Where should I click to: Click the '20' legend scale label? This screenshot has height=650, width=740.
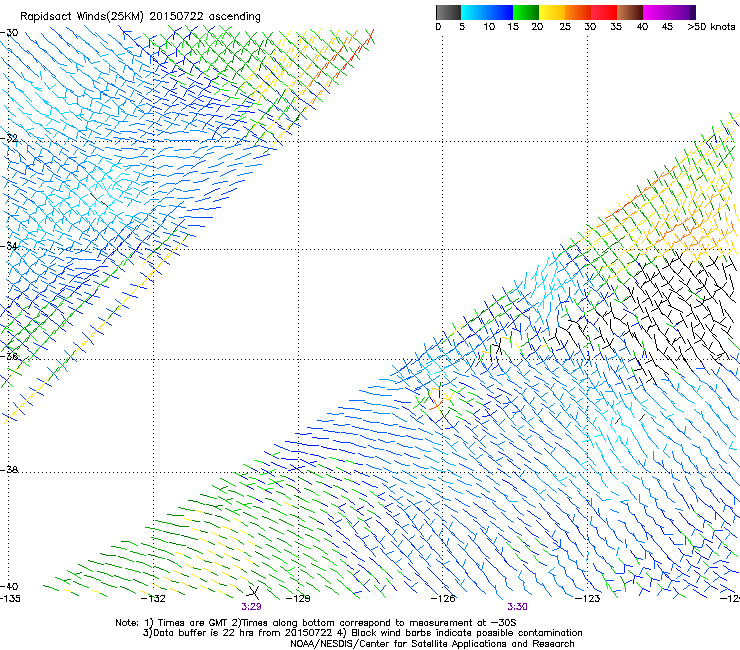537,27
